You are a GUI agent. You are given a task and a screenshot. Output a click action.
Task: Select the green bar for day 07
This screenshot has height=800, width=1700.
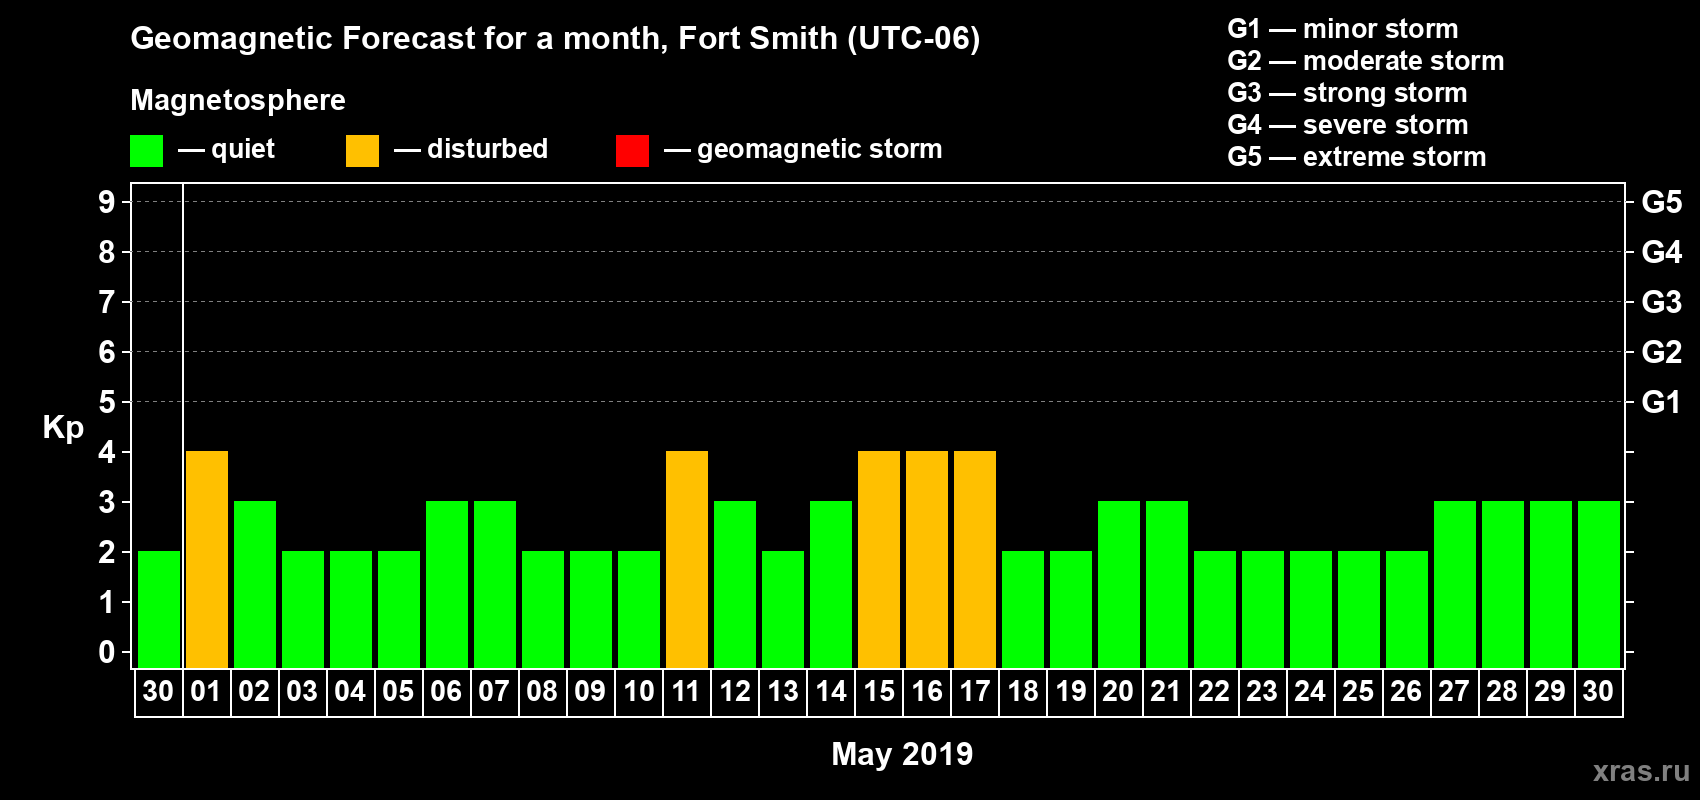[x=495, y=584]
